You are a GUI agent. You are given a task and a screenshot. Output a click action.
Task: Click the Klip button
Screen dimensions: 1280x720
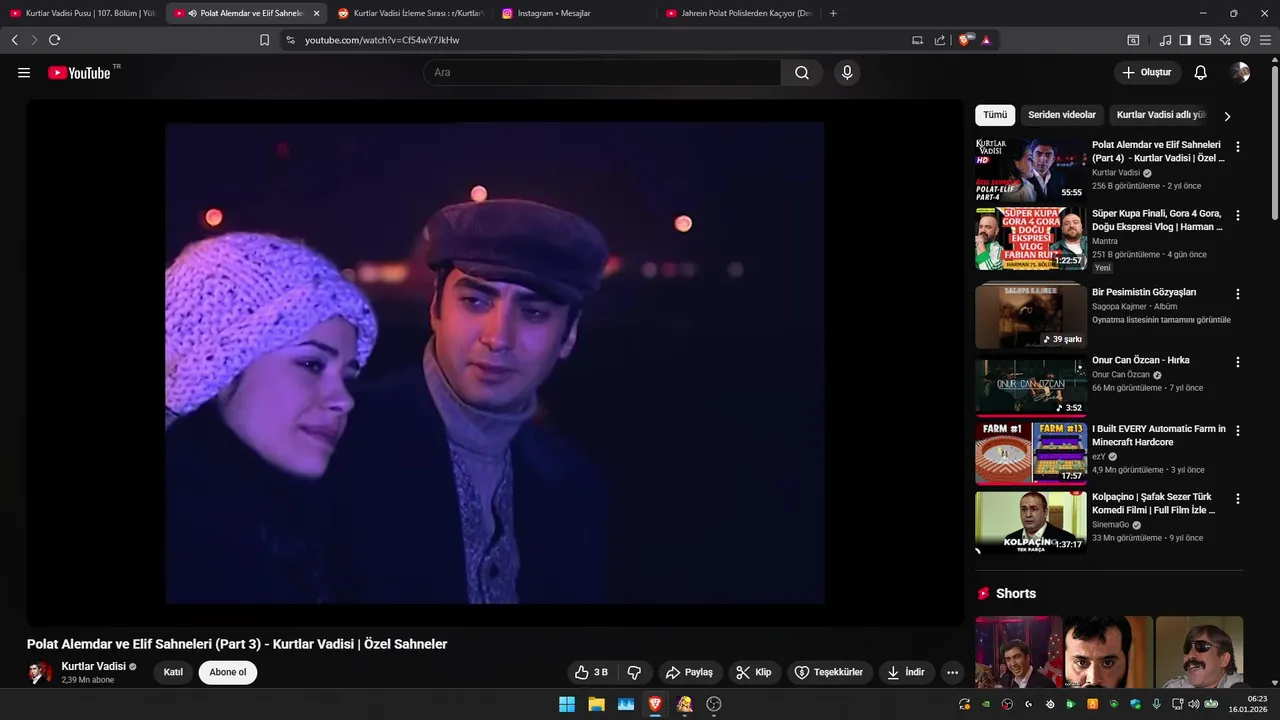(x=754, y=672)
